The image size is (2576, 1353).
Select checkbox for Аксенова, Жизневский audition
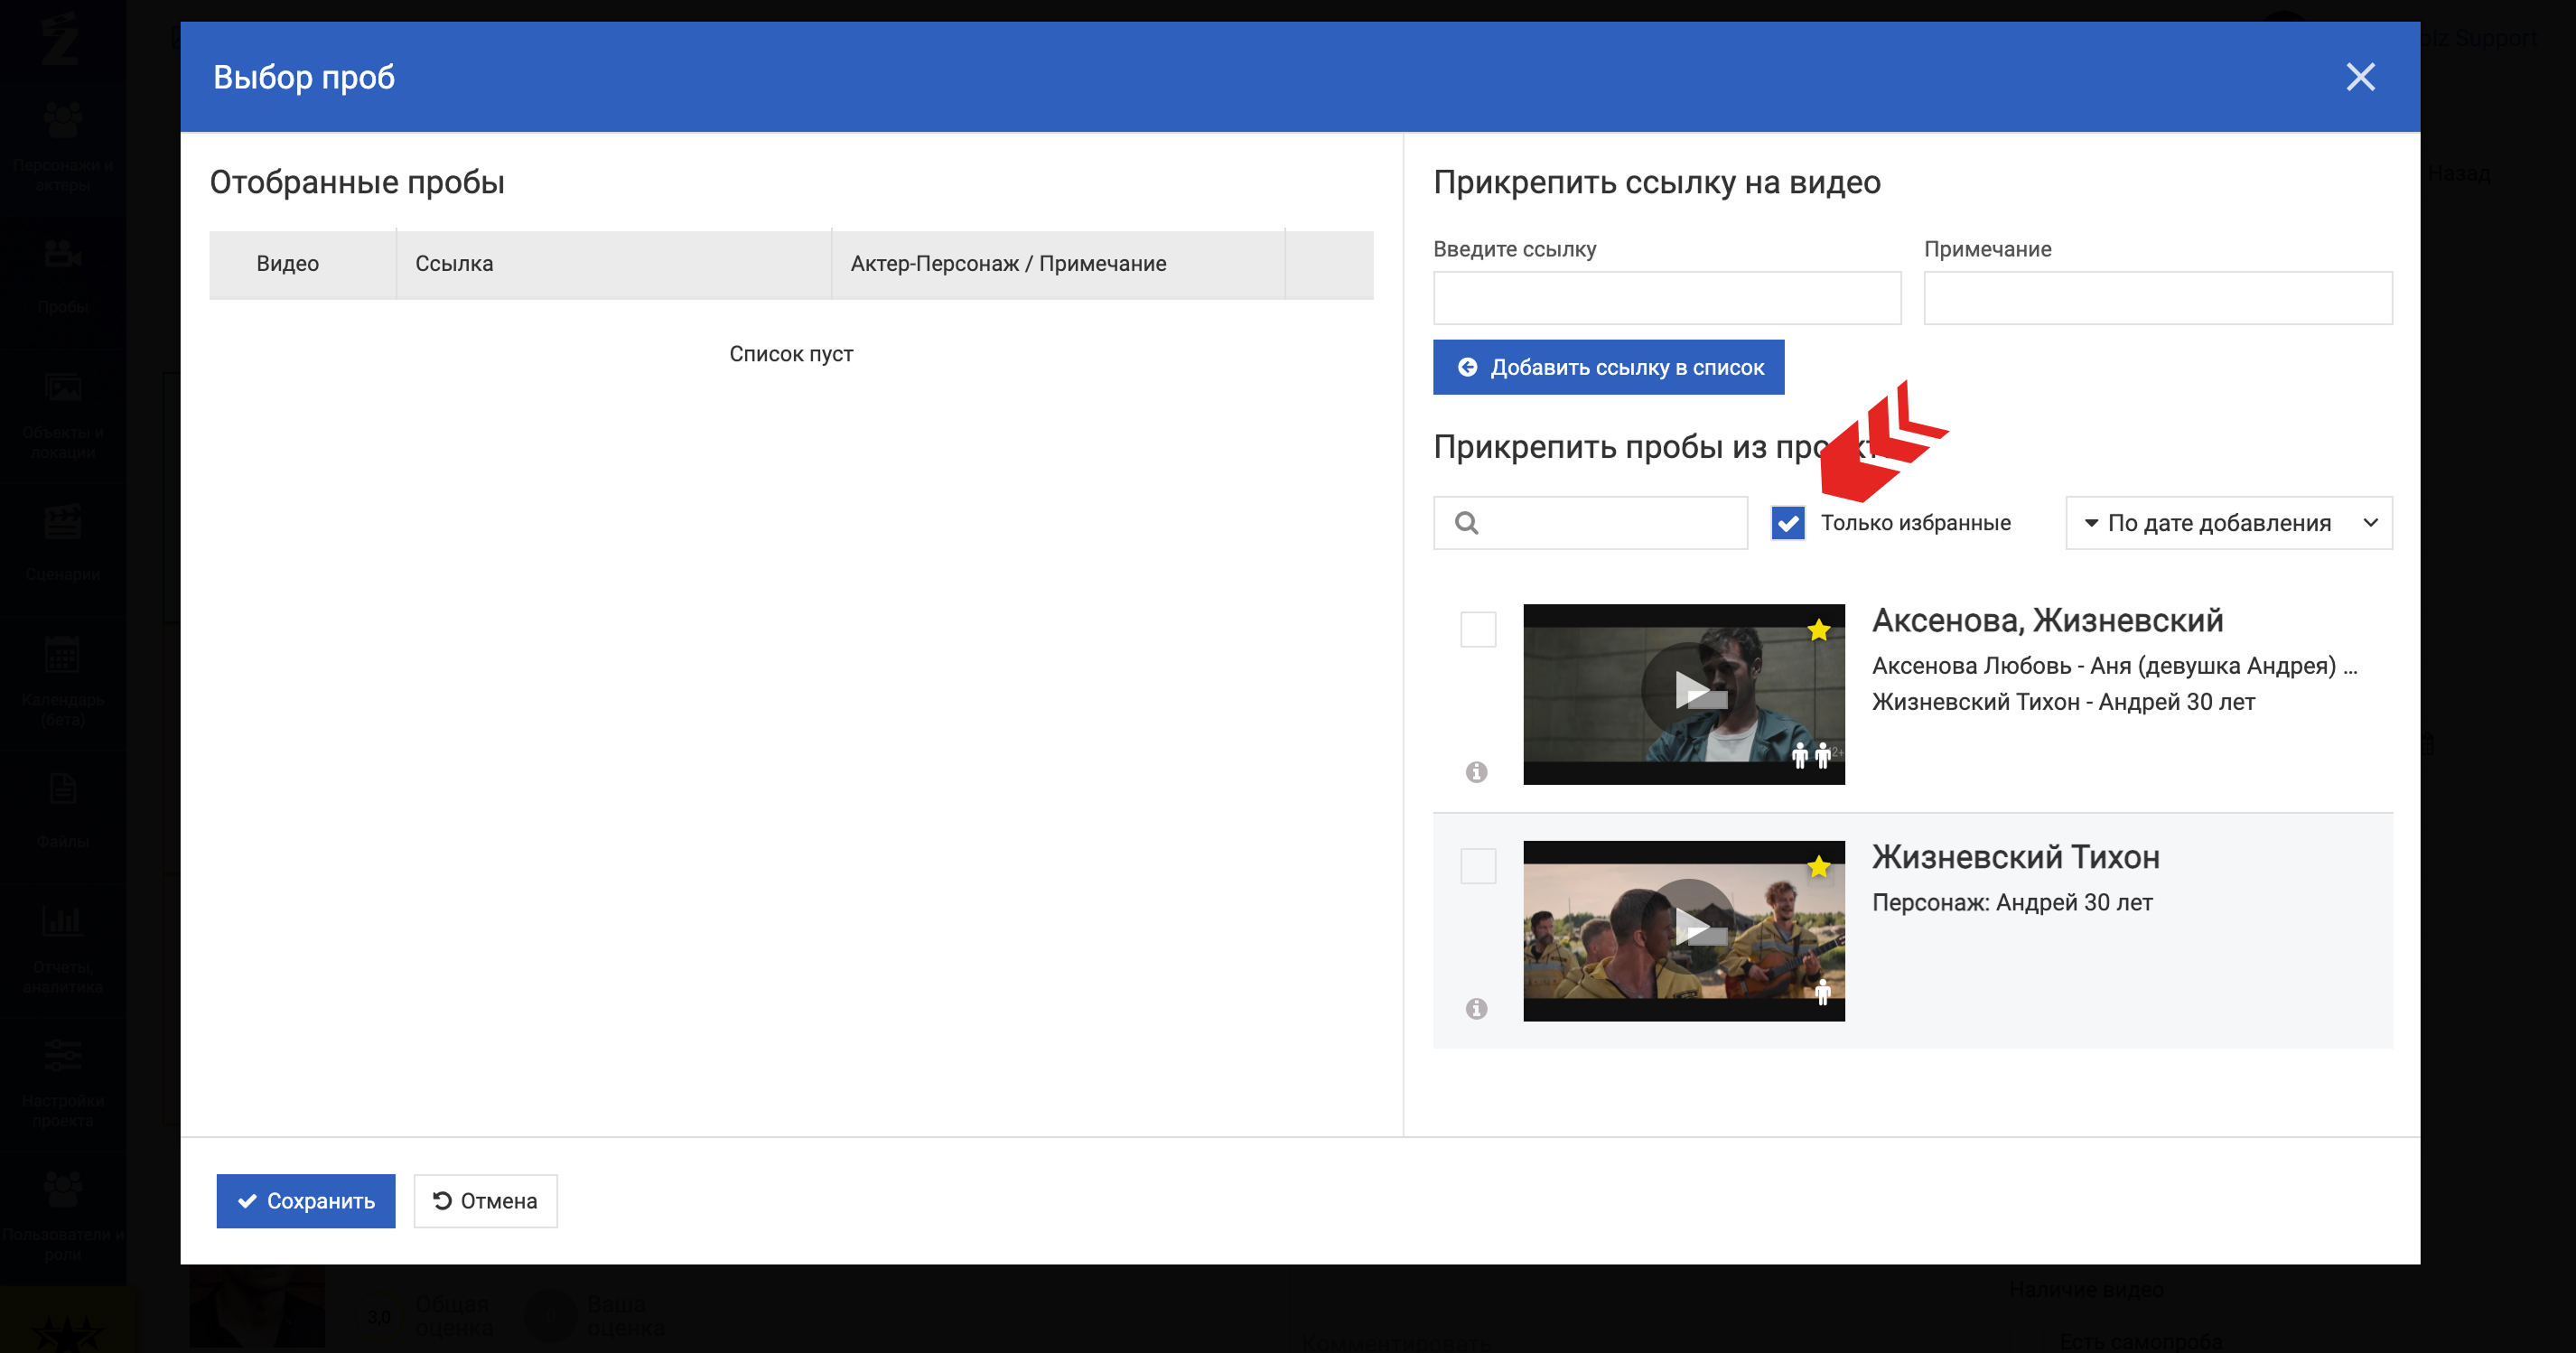1478,630
